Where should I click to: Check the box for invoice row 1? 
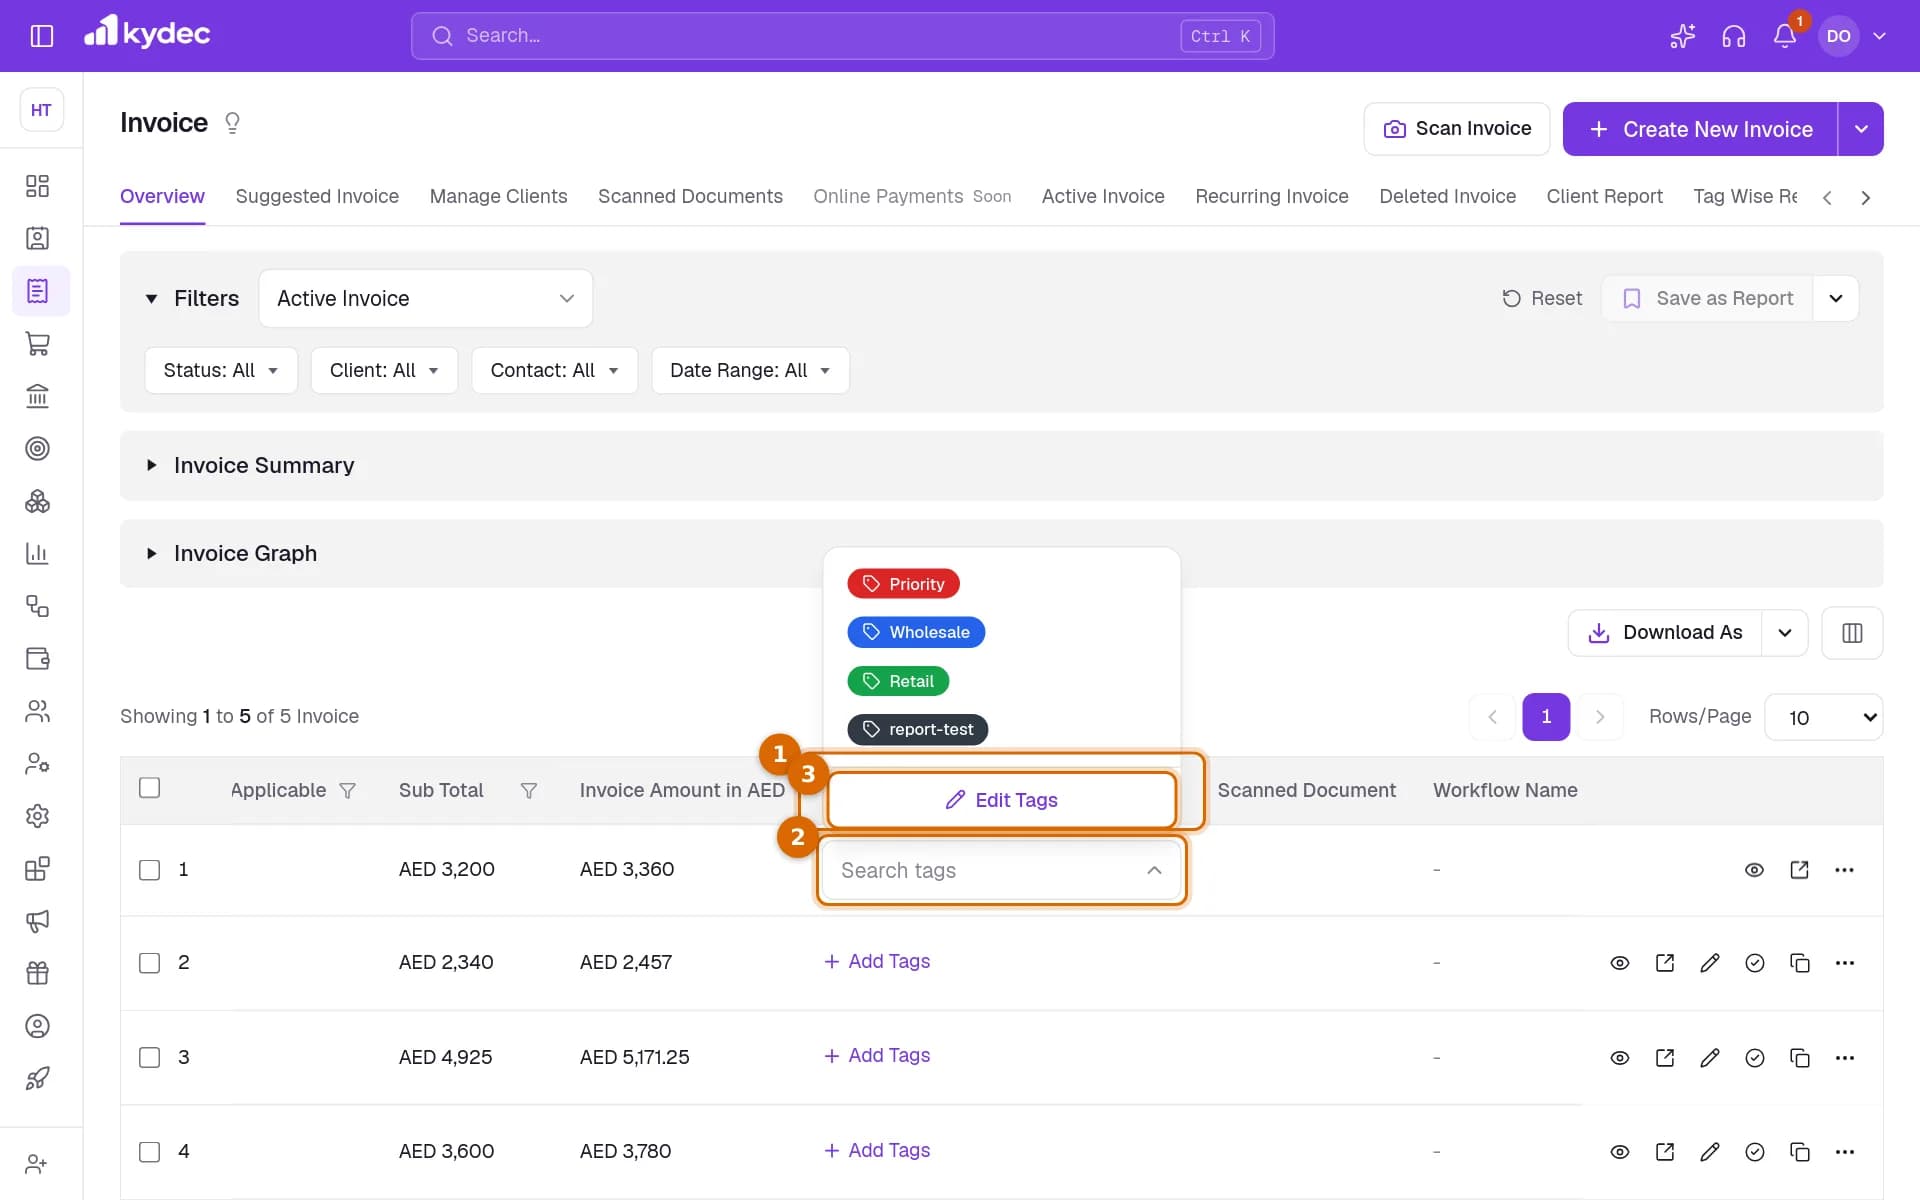[149, 870]
